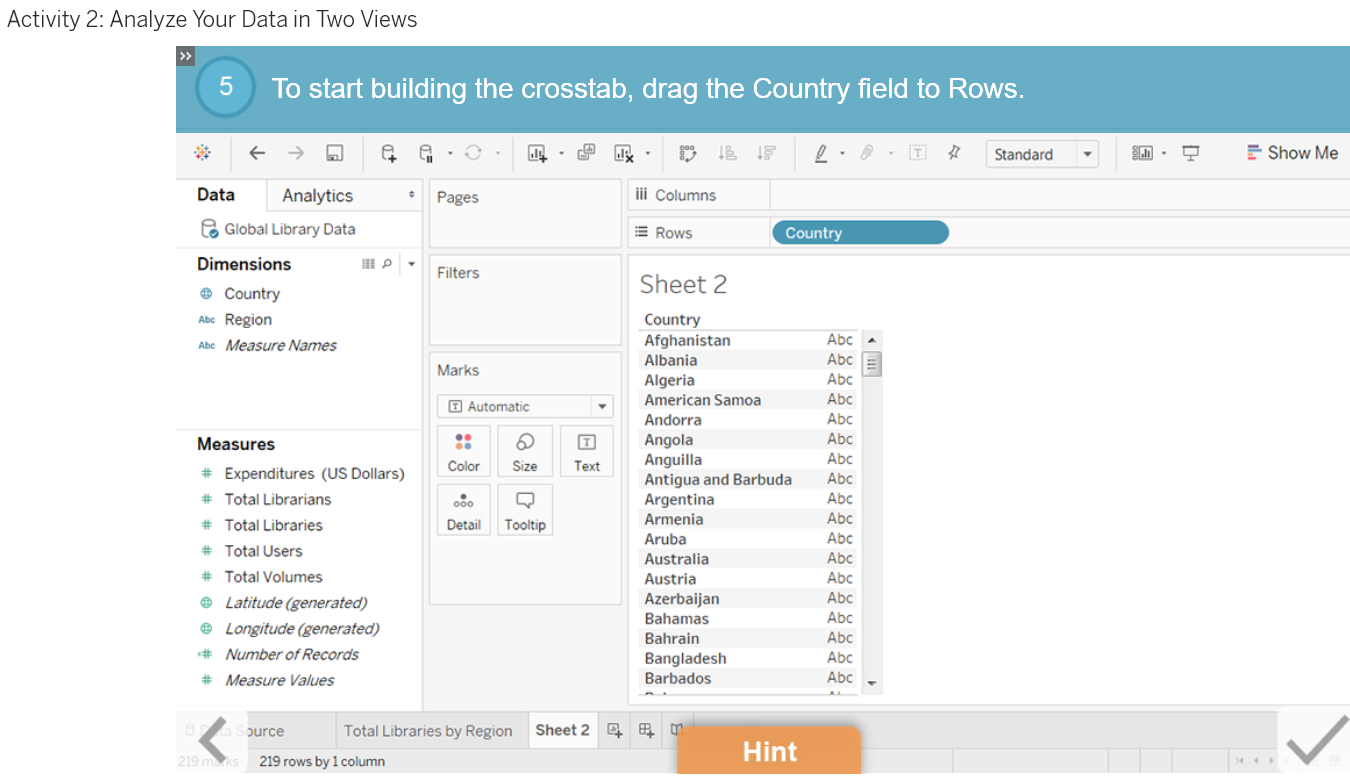Click the Text button on the Marks card
Image resolution: width=1350 pixels, height=777 pixels.
586,451
